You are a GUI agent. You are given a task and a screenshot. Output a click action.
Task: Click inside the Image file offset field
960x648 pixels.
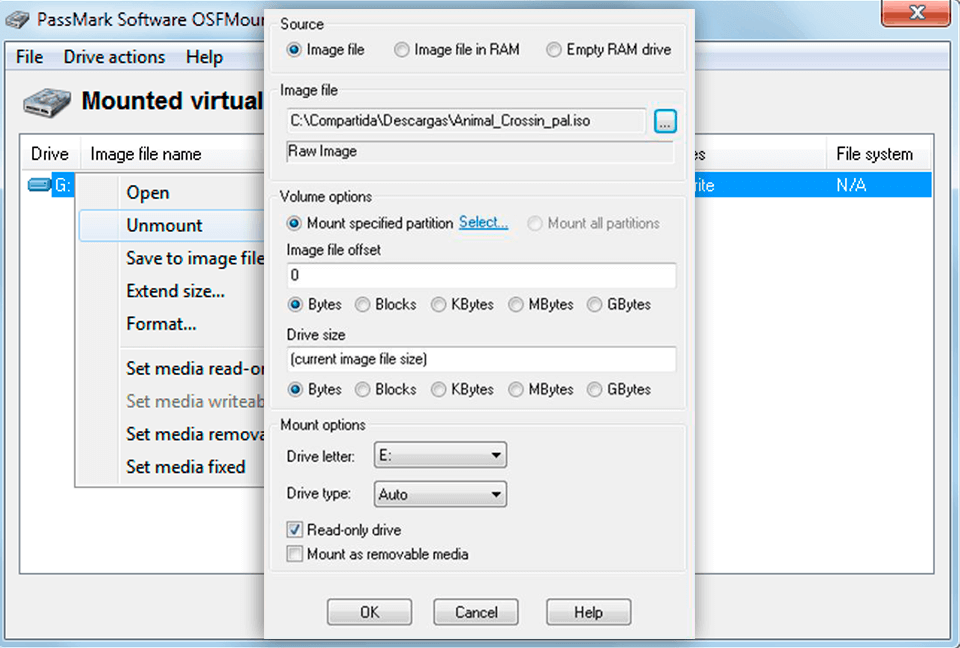[x=480, y=275]
